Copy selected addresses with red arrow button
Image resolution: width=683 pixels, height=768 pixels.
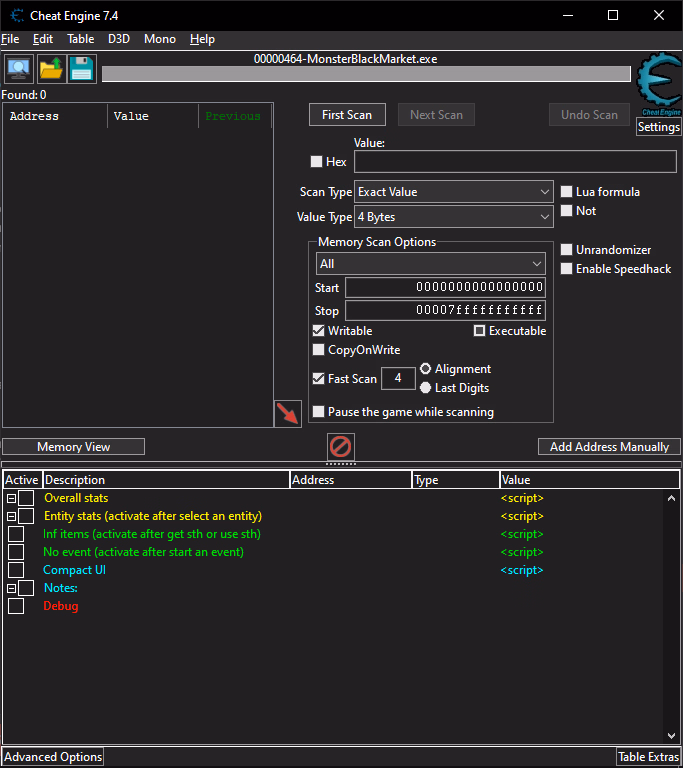[288, 413]
